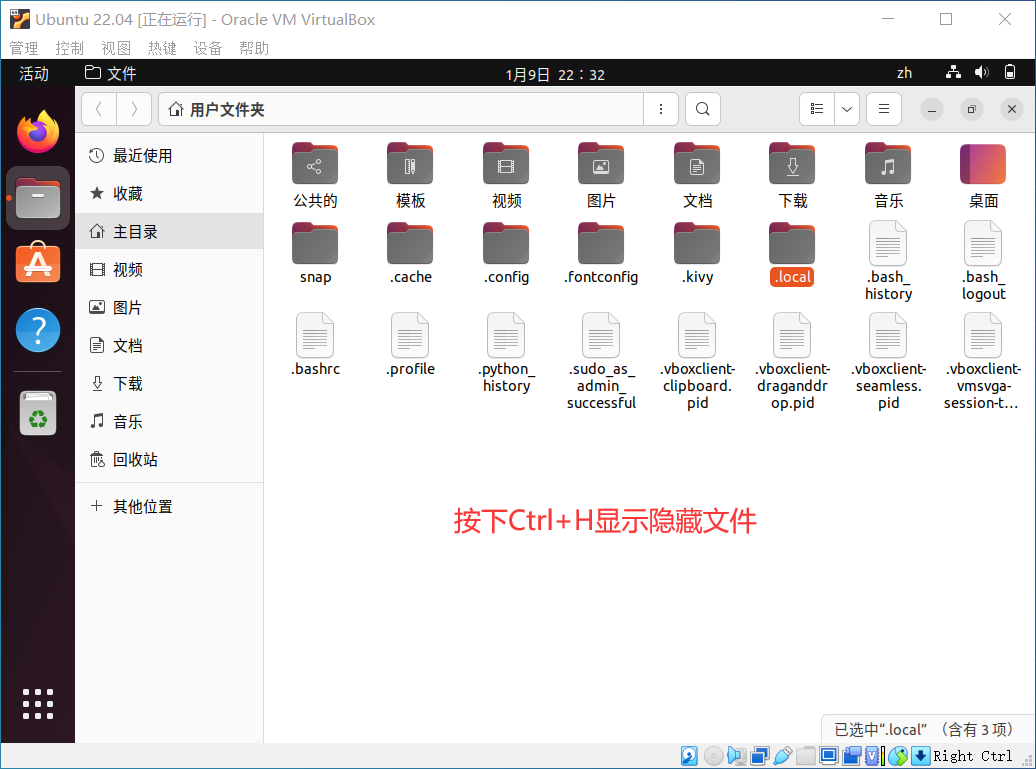
Task: Click the 活动 activities button
Action: point(34,73)
